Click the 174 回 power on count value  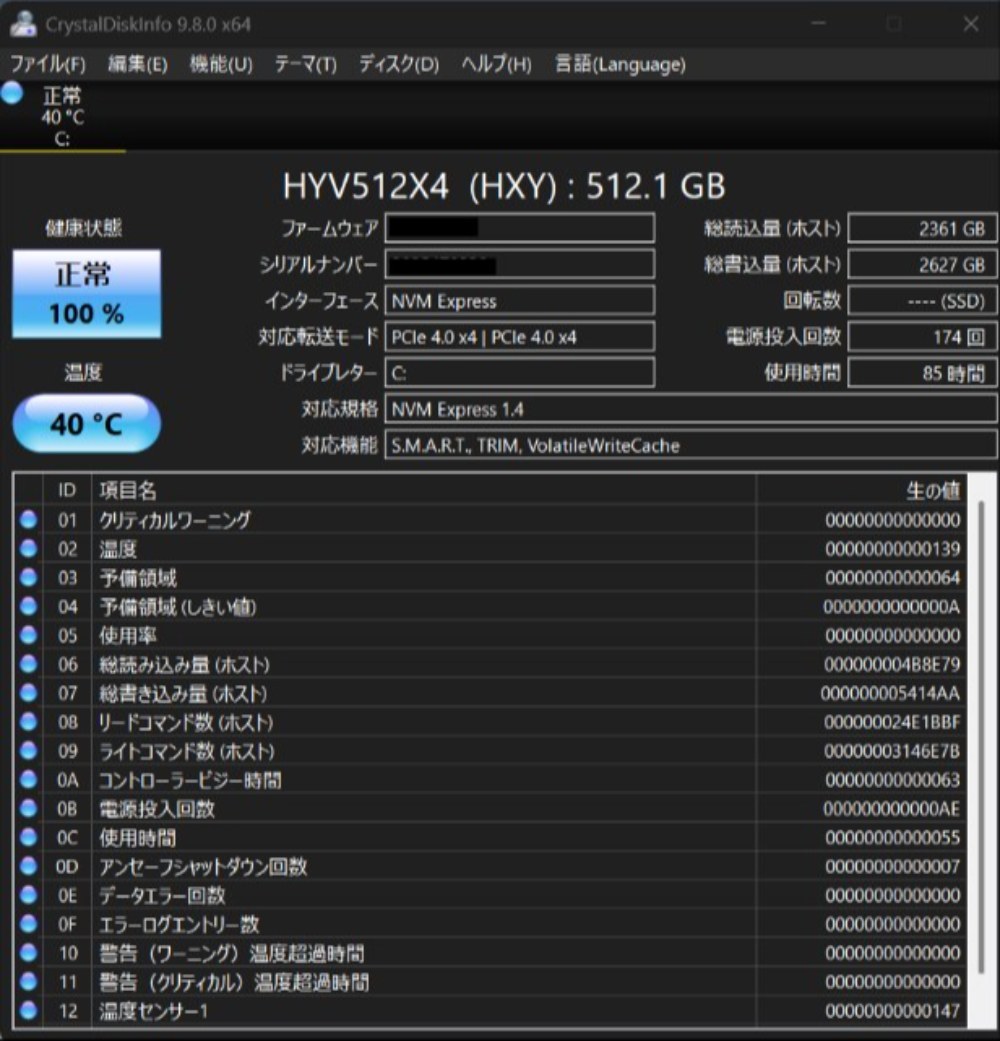coord(923,337)
